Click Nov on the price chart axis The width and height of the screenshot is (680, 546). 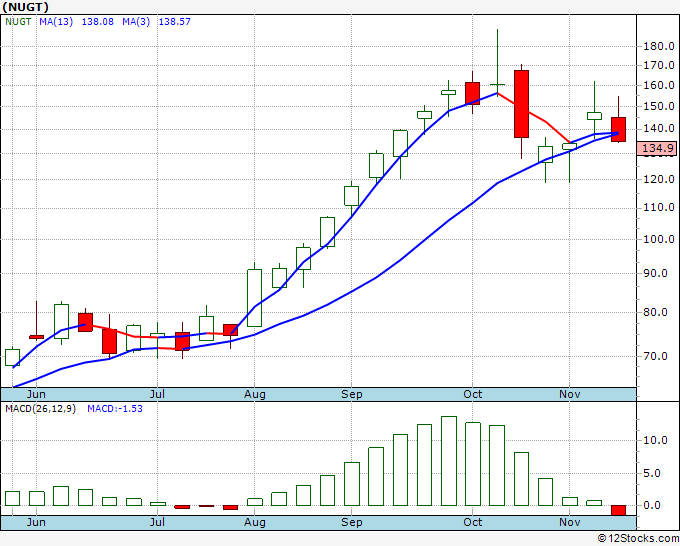pyautogui.click(x=569, y=394)
